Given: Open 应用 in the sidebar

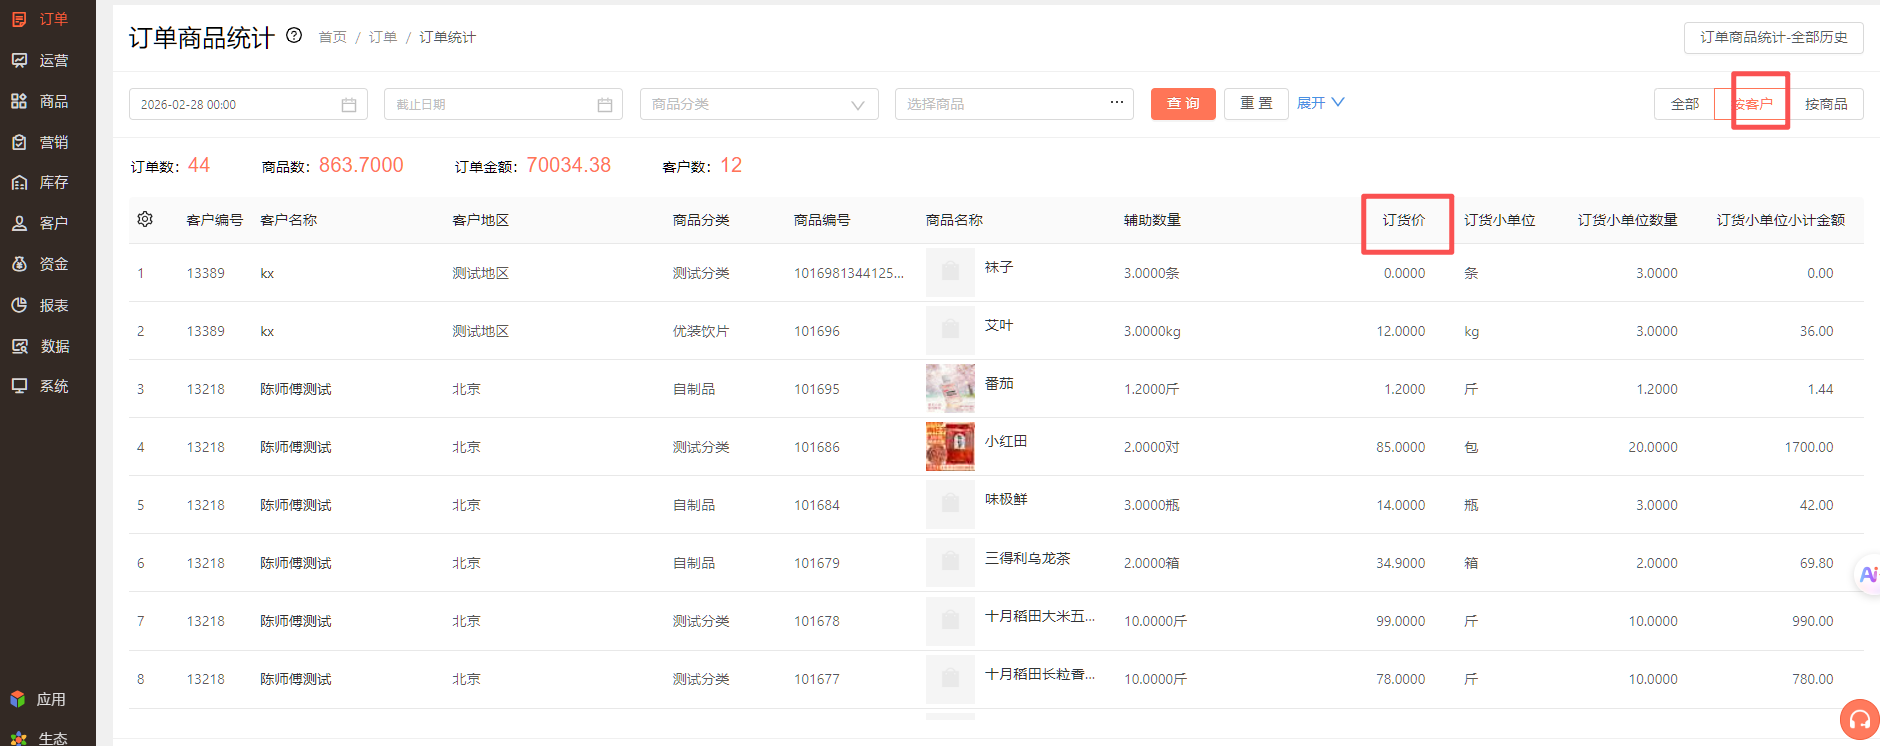Looking at the screenshot, I should click(x=38, y=699).
